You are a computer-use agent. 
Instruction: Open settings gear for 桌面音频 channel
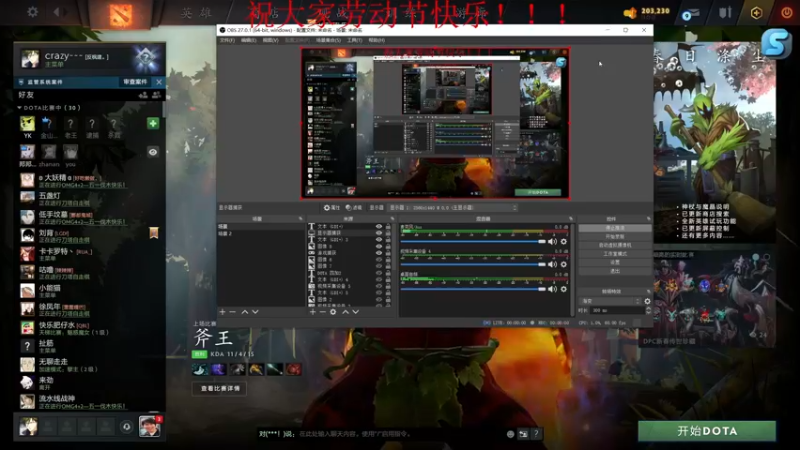click(564, 289)
